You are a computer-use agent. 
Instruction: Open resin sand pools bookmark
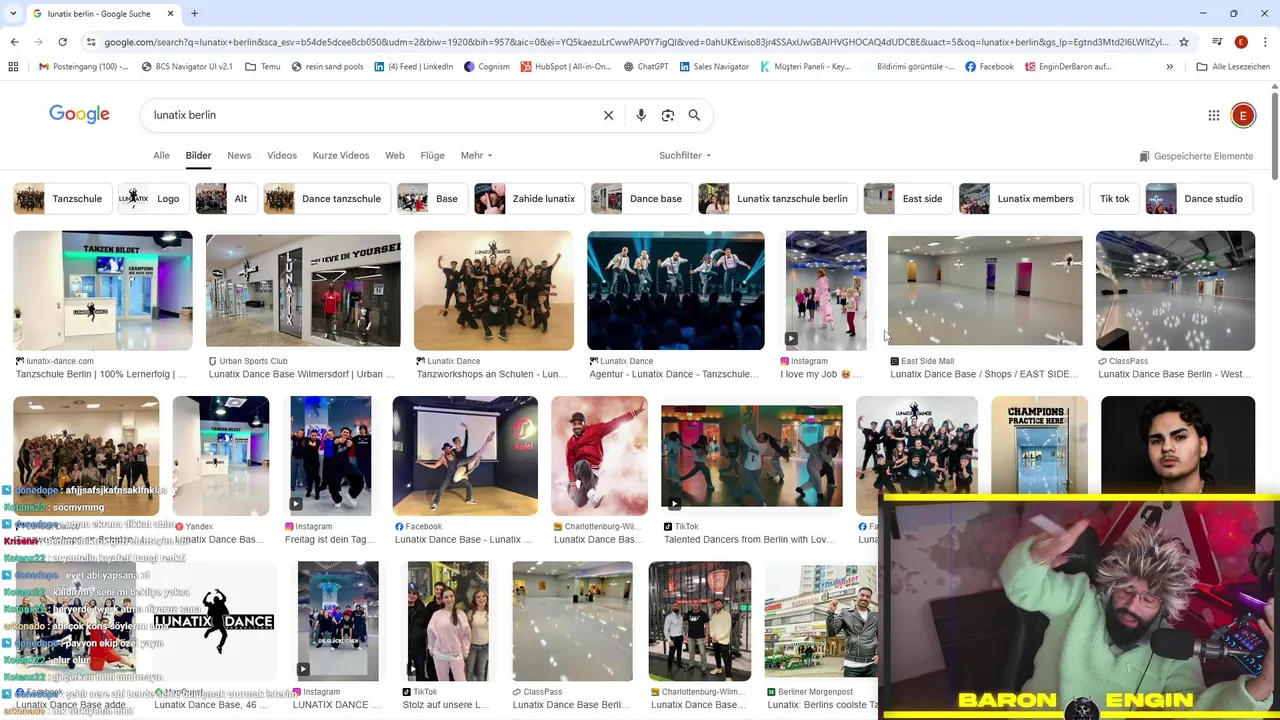pos(328,67)
